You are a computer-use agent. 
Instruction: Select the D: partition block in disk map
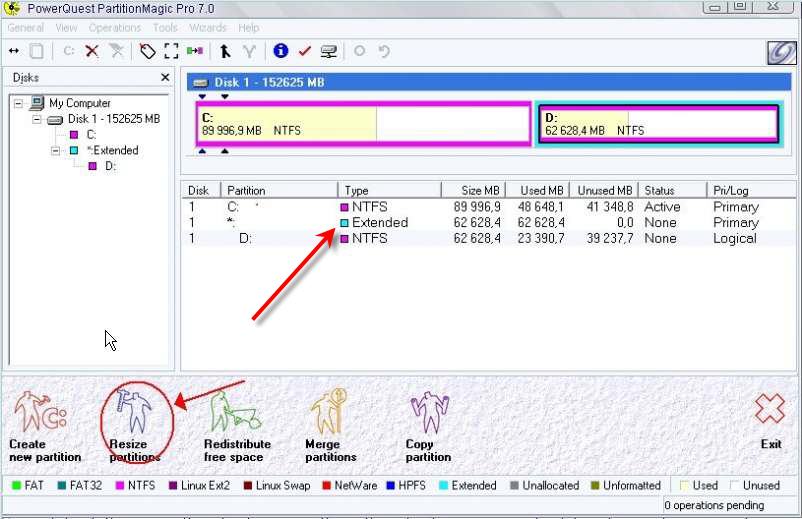(659, 124)
